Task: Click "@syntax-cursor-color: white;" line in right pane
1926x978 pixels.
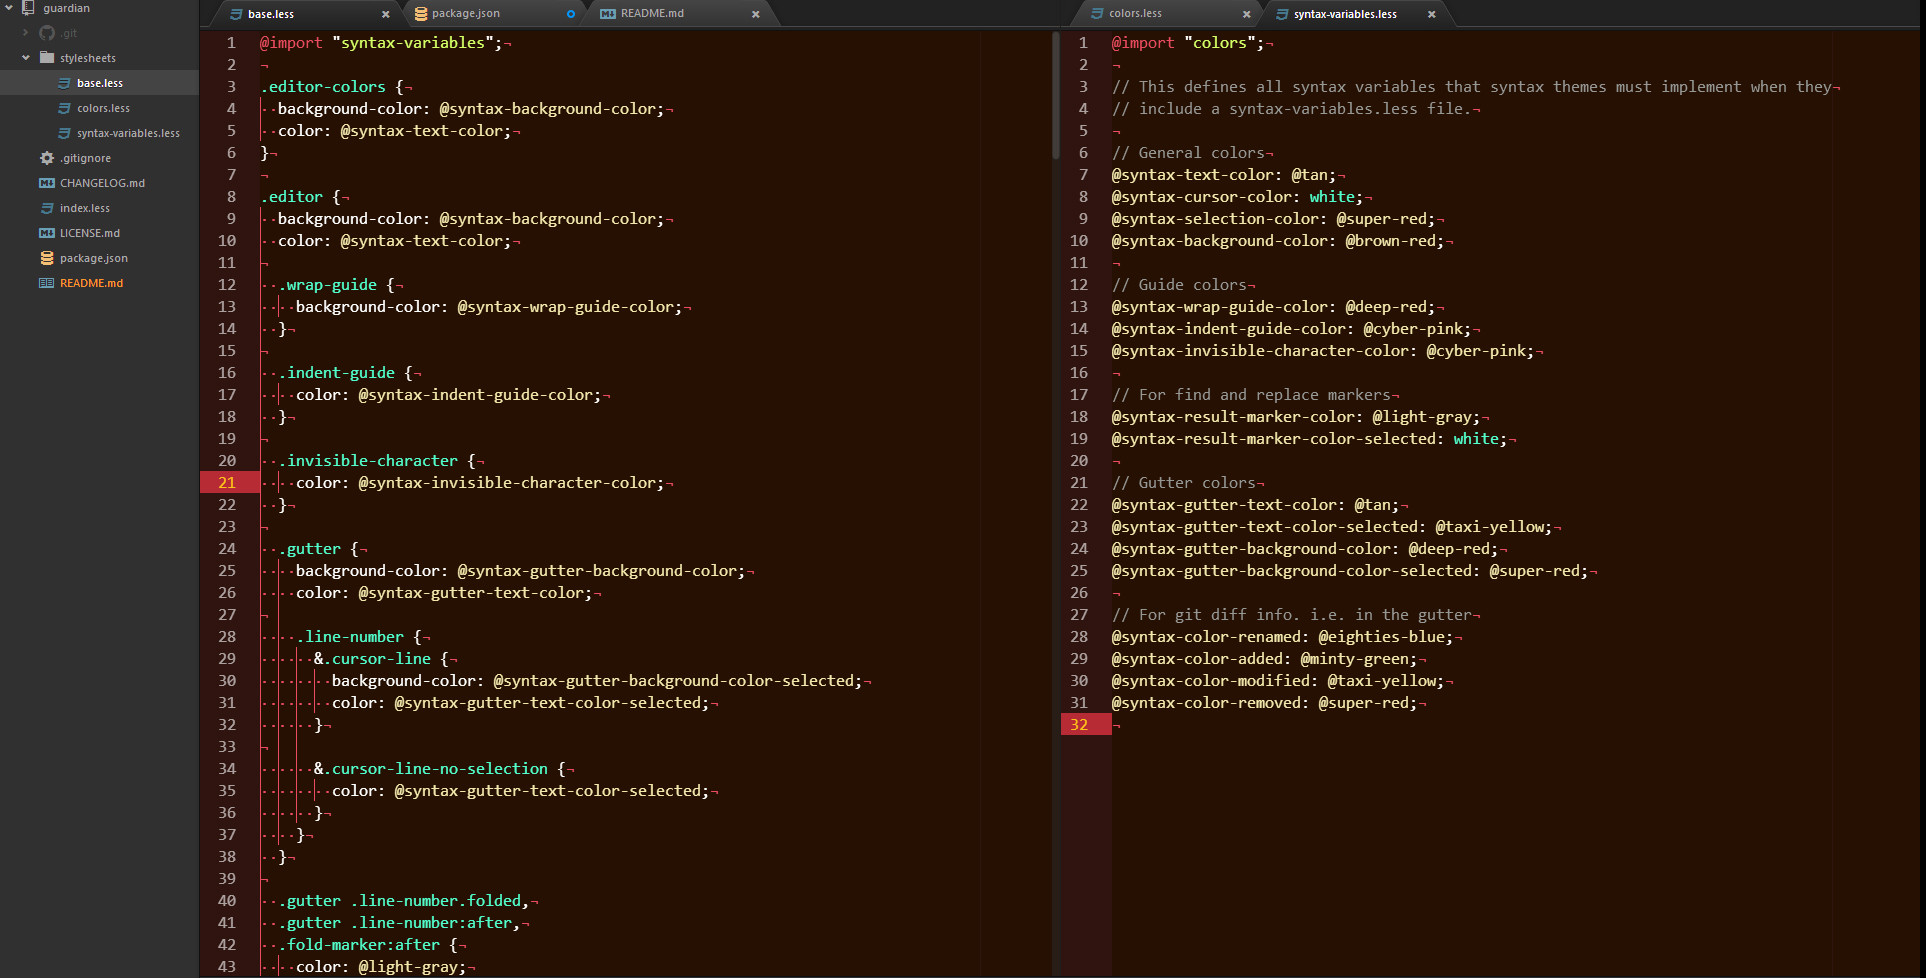Action: pyautogui.click(x=1237, y=197)
